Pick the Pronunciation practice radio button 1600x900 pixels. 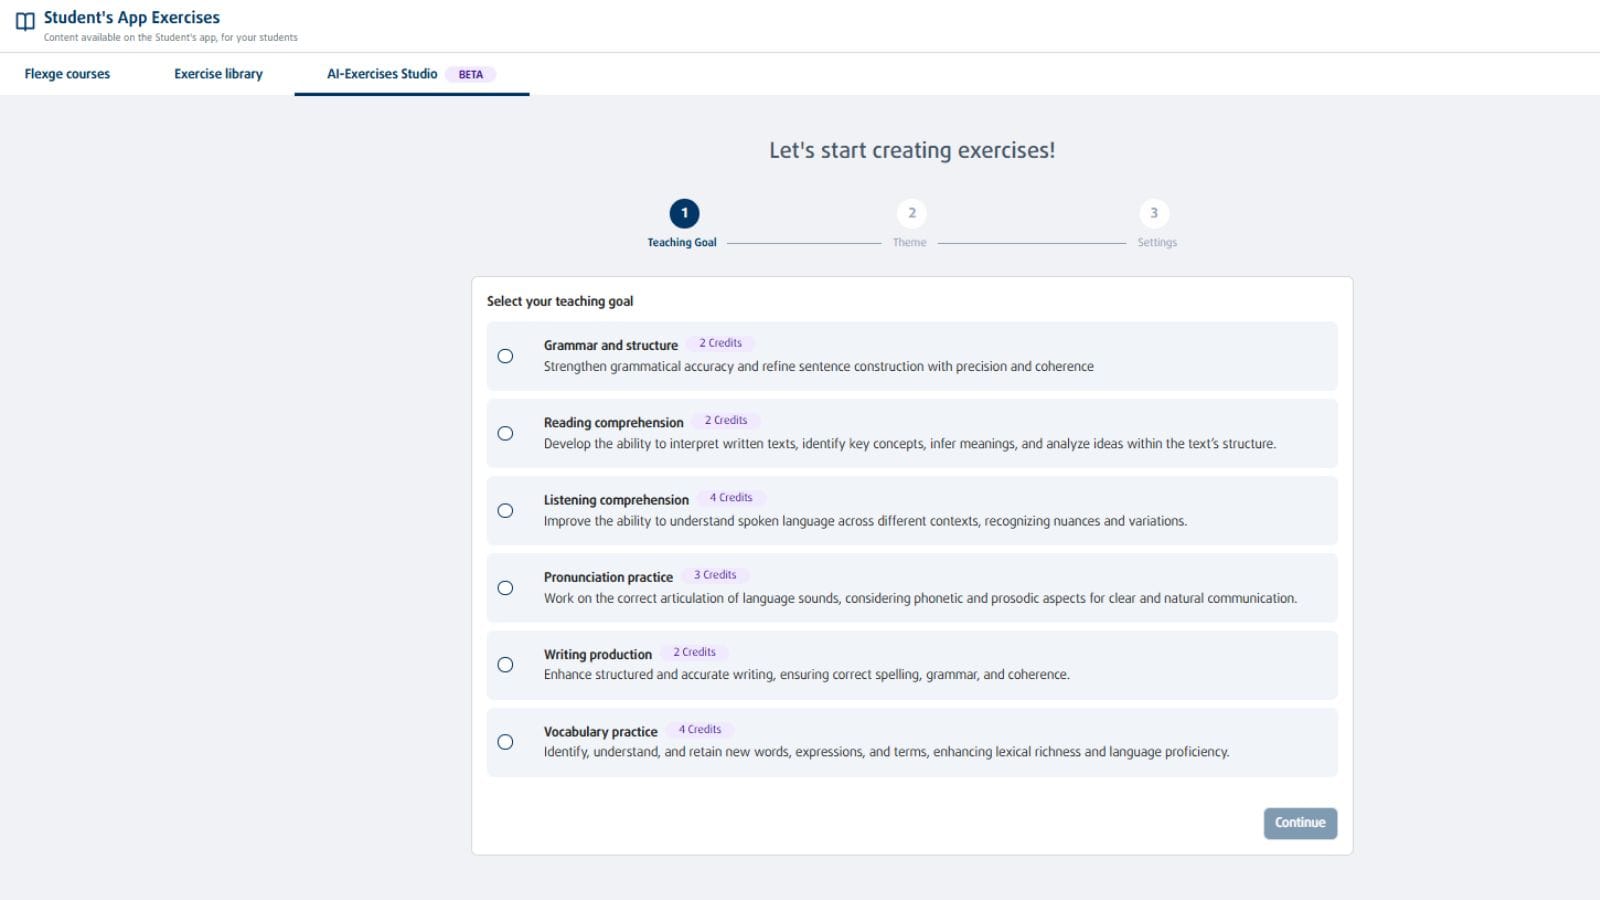click(506, 588)
